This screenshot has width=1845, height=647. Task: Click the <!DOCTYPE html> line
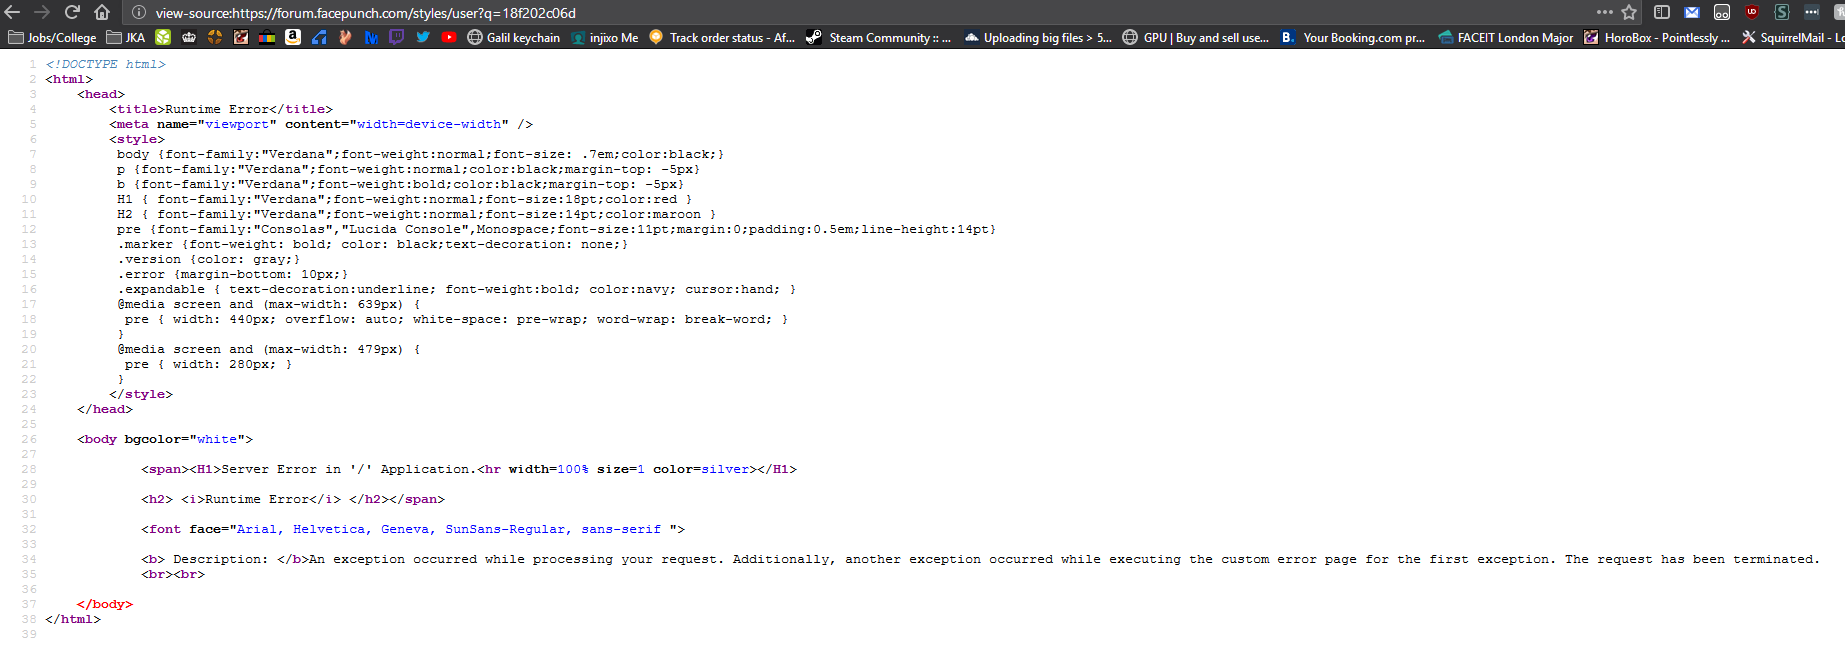105,64
